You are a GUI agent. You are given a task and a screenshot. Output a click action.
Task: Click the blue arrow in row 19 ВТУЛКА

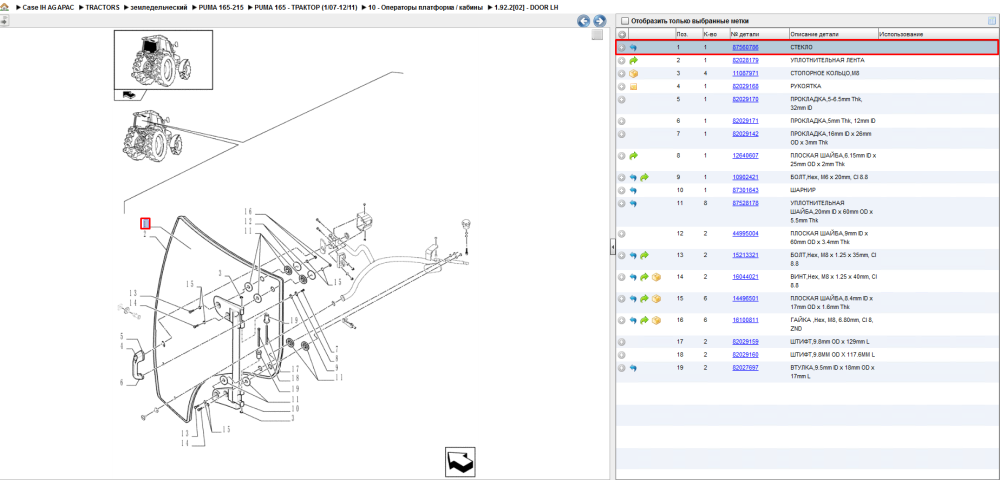tap(633, 368)
